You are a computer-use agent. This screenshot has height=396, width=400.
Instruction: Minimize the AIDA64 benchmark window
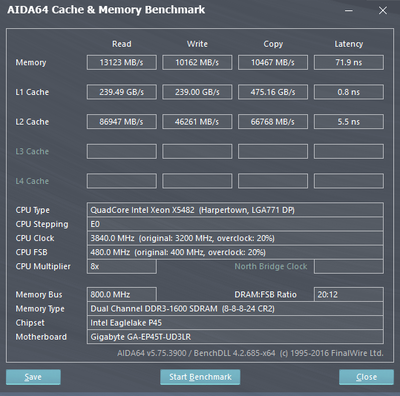pos(349,11)
